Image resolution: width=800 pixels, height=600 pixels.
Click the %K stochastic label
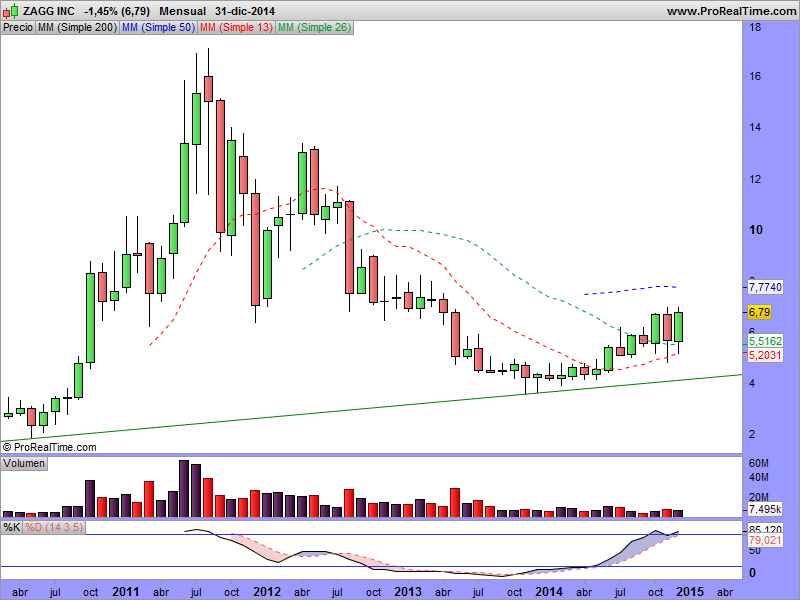(x=11, y=527)
